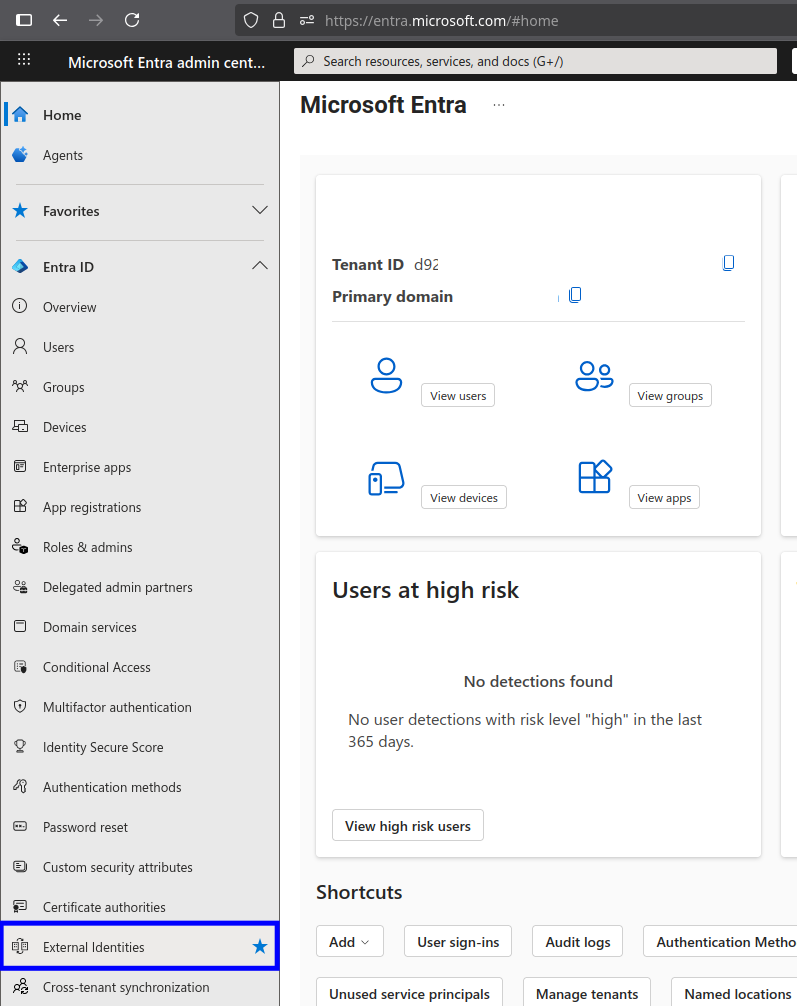
Task: Click the Roles & admins icon
Action: [x=20, y=547]
